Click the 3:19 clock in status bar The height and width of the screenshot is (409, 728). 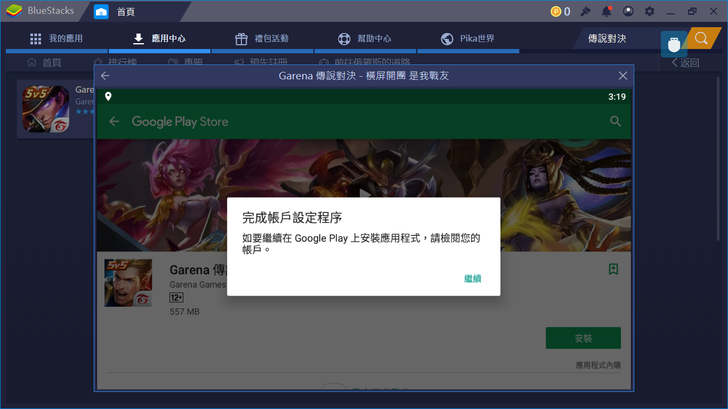[x=617, y=97]
